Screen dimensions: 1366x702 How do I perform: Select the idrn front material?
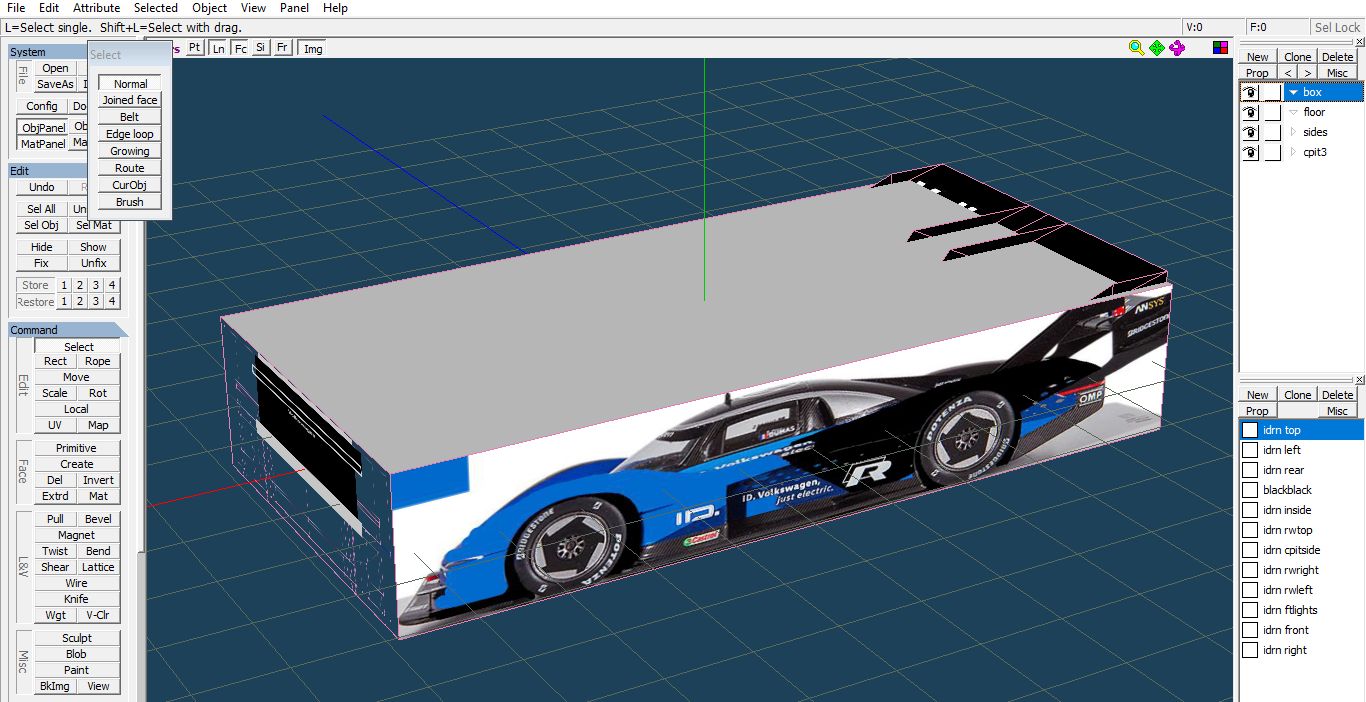1285,630
